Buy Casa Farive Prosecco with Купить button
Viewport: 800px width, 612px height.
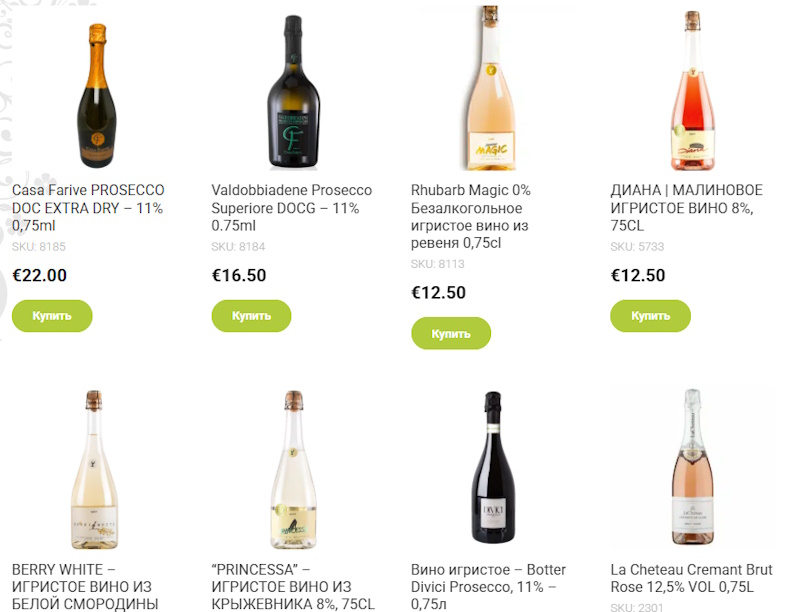[52, 316]
